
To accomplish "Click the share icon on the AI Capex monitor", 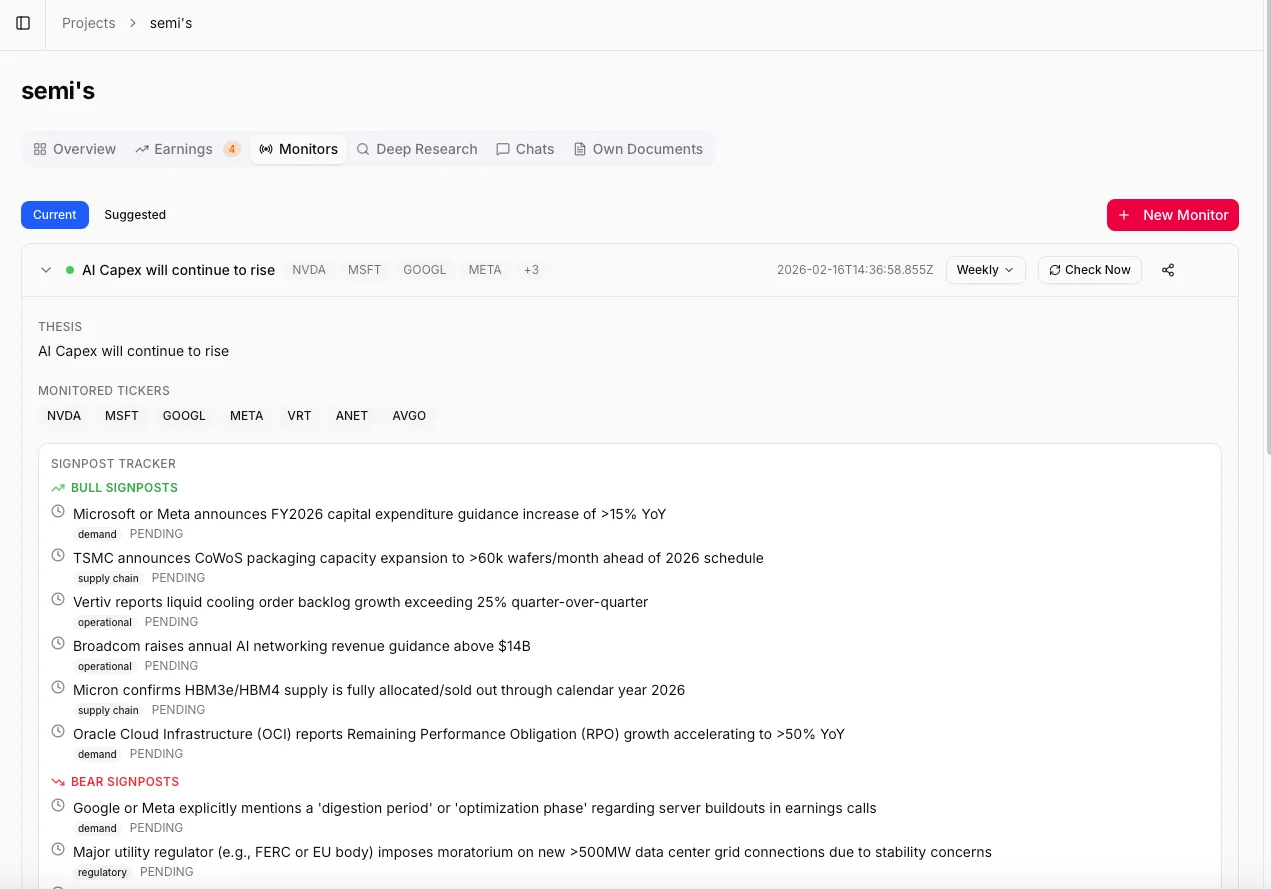I will 1168,270.
